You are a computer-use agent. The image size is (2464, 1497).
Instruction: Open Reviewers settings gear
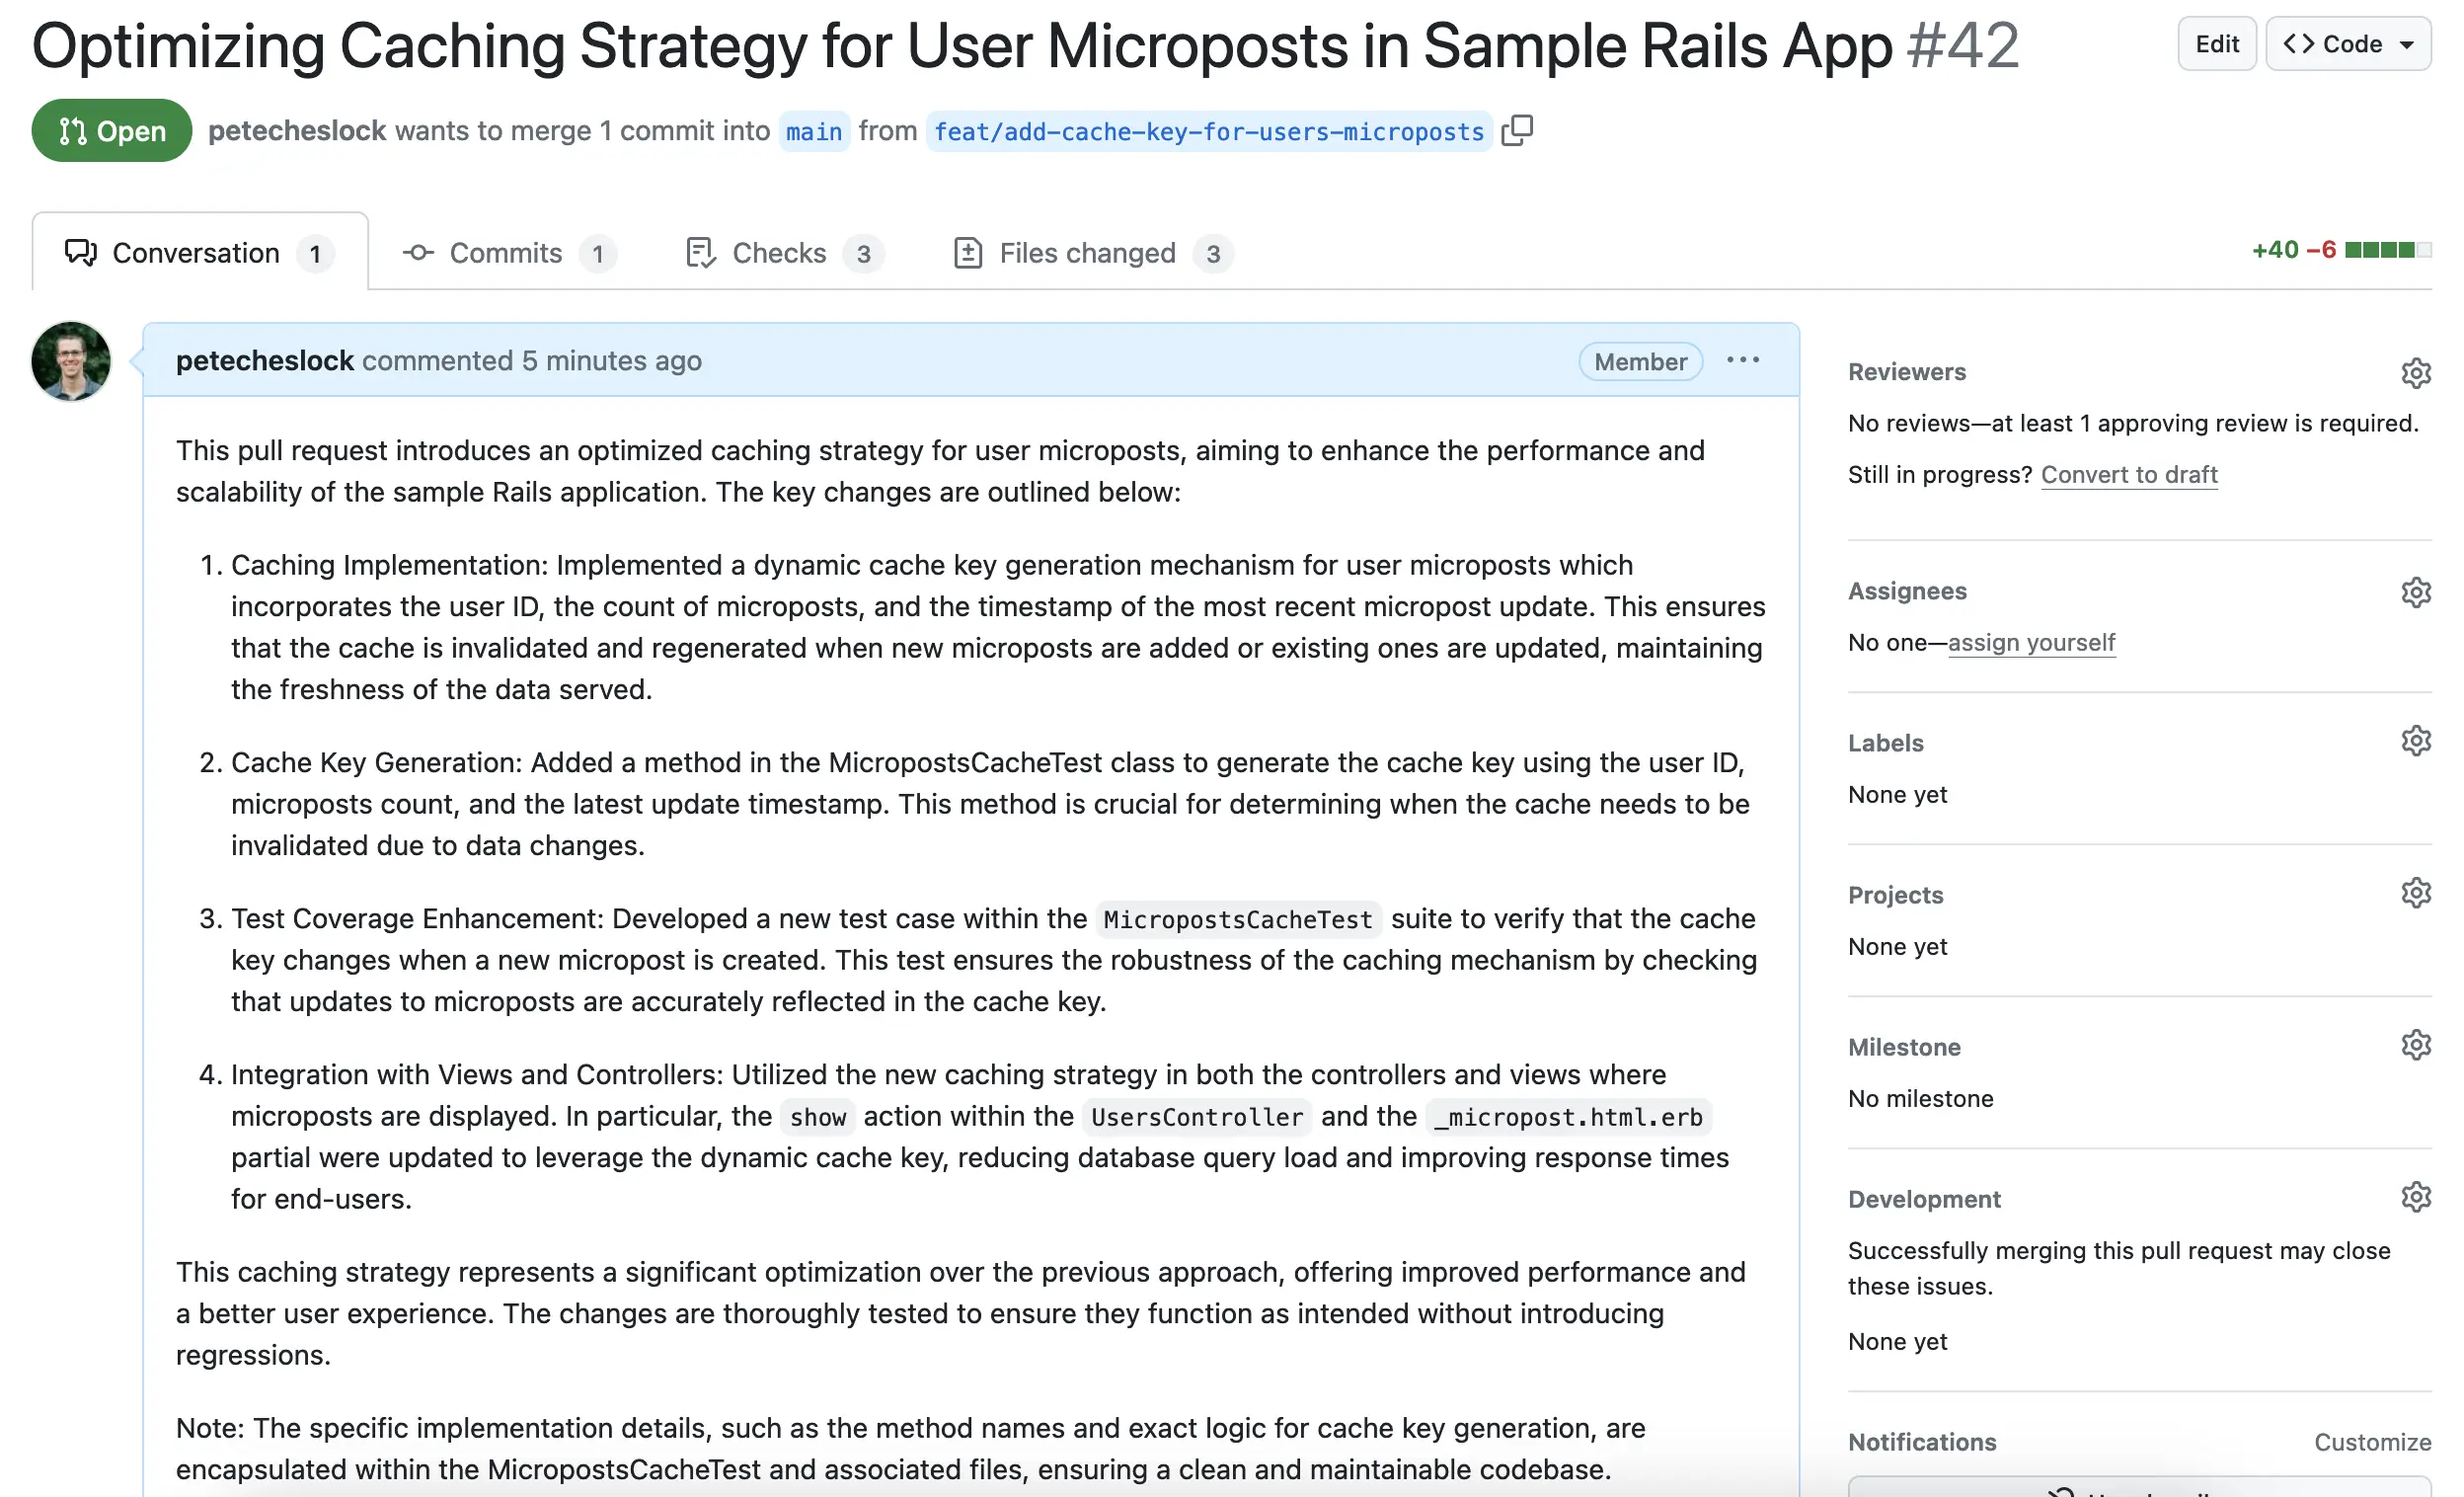point(2415,373)
